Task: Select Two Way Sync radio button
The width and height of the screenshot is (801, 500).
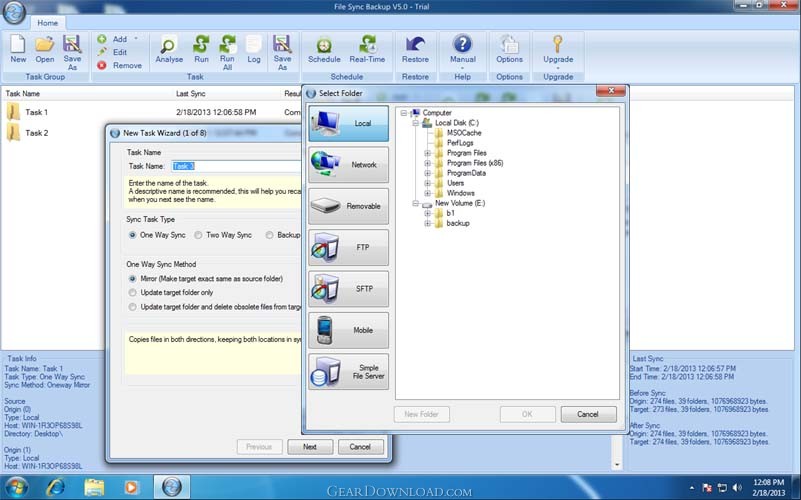Action: (198, 235)
